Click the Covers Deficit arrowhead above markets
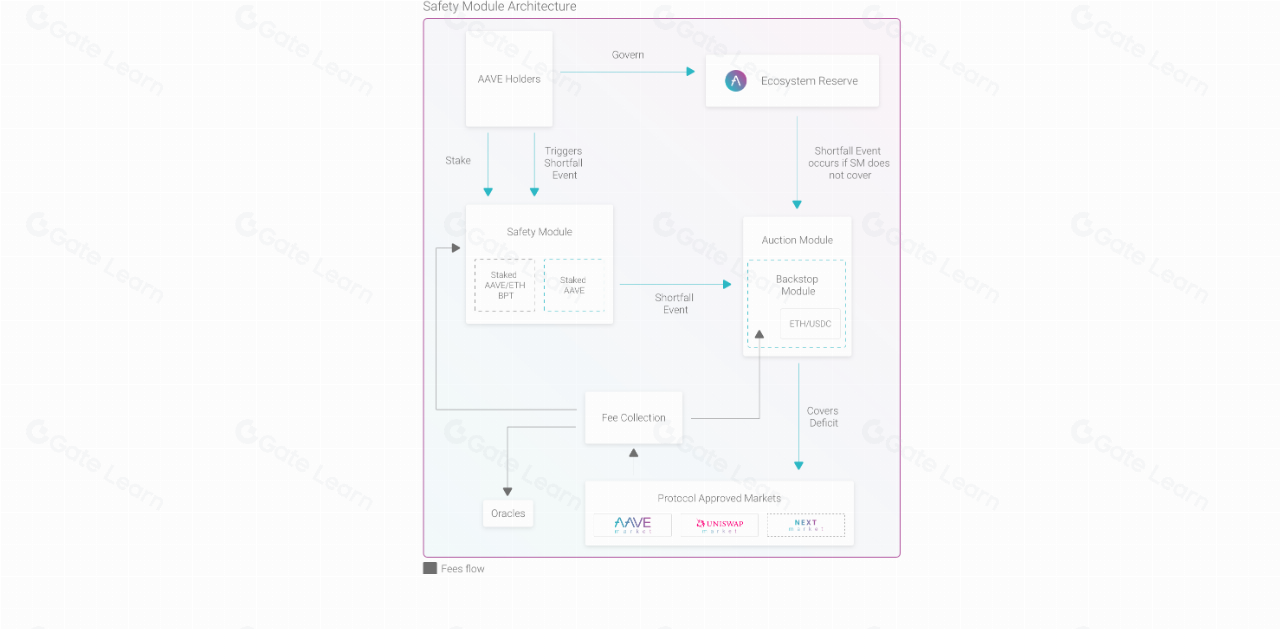Screen dimensions: 1280x629 (798, 464)
